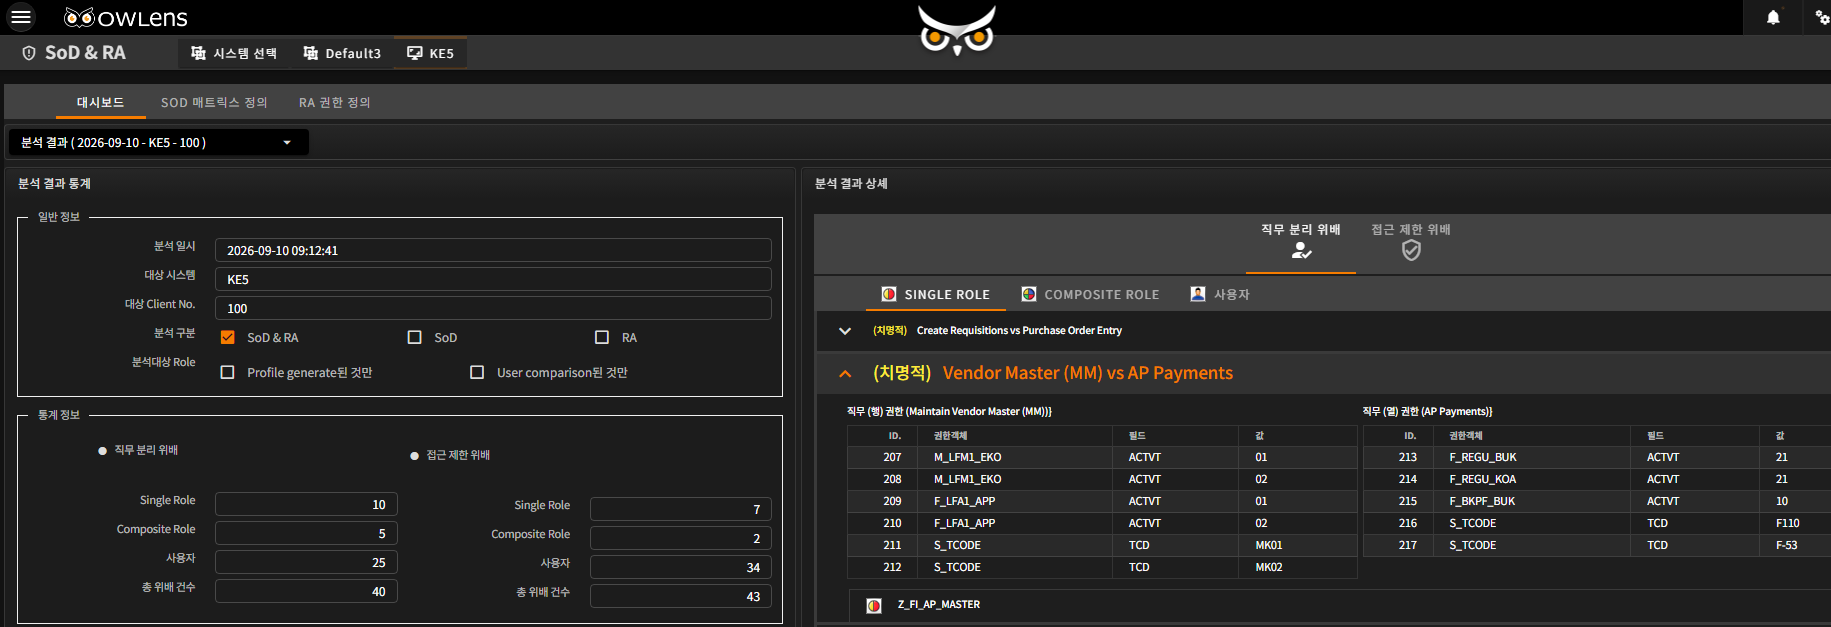Select row 214 F_REGU_KOA
1831x627 pixels.
(1597, 479)
